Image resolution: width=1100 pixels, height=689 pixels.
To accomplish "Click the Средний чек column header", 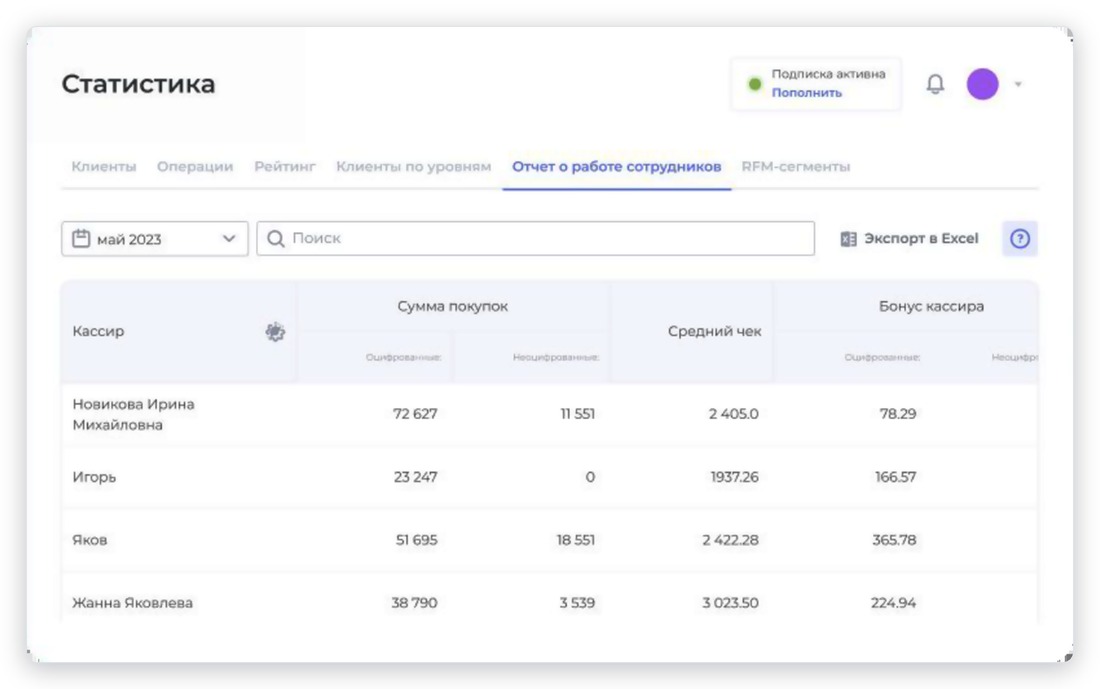I will [714, 331].
